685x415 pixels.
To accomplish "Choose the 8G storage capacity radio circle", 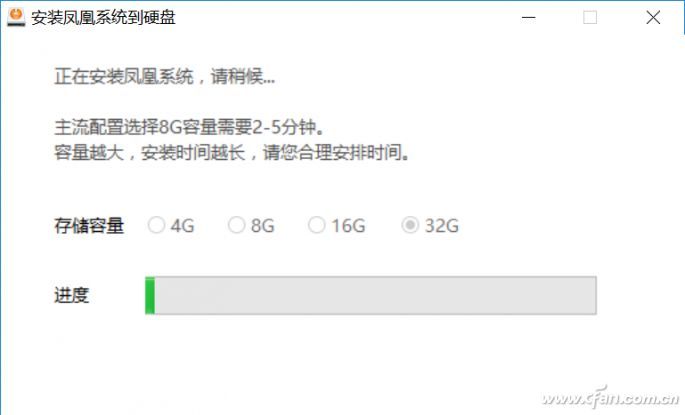I will coord(236,225).
